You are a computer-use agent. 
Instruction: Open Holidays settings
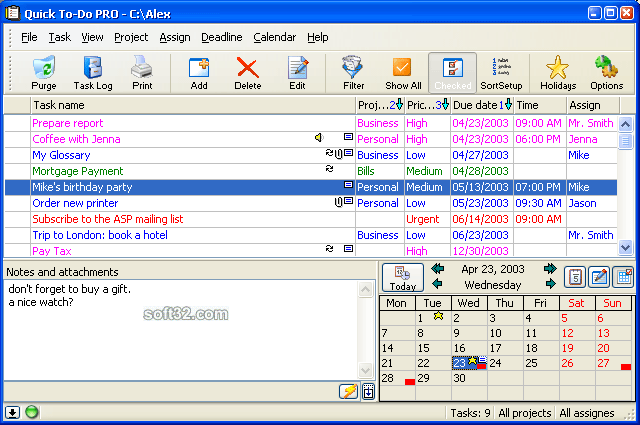558,73
